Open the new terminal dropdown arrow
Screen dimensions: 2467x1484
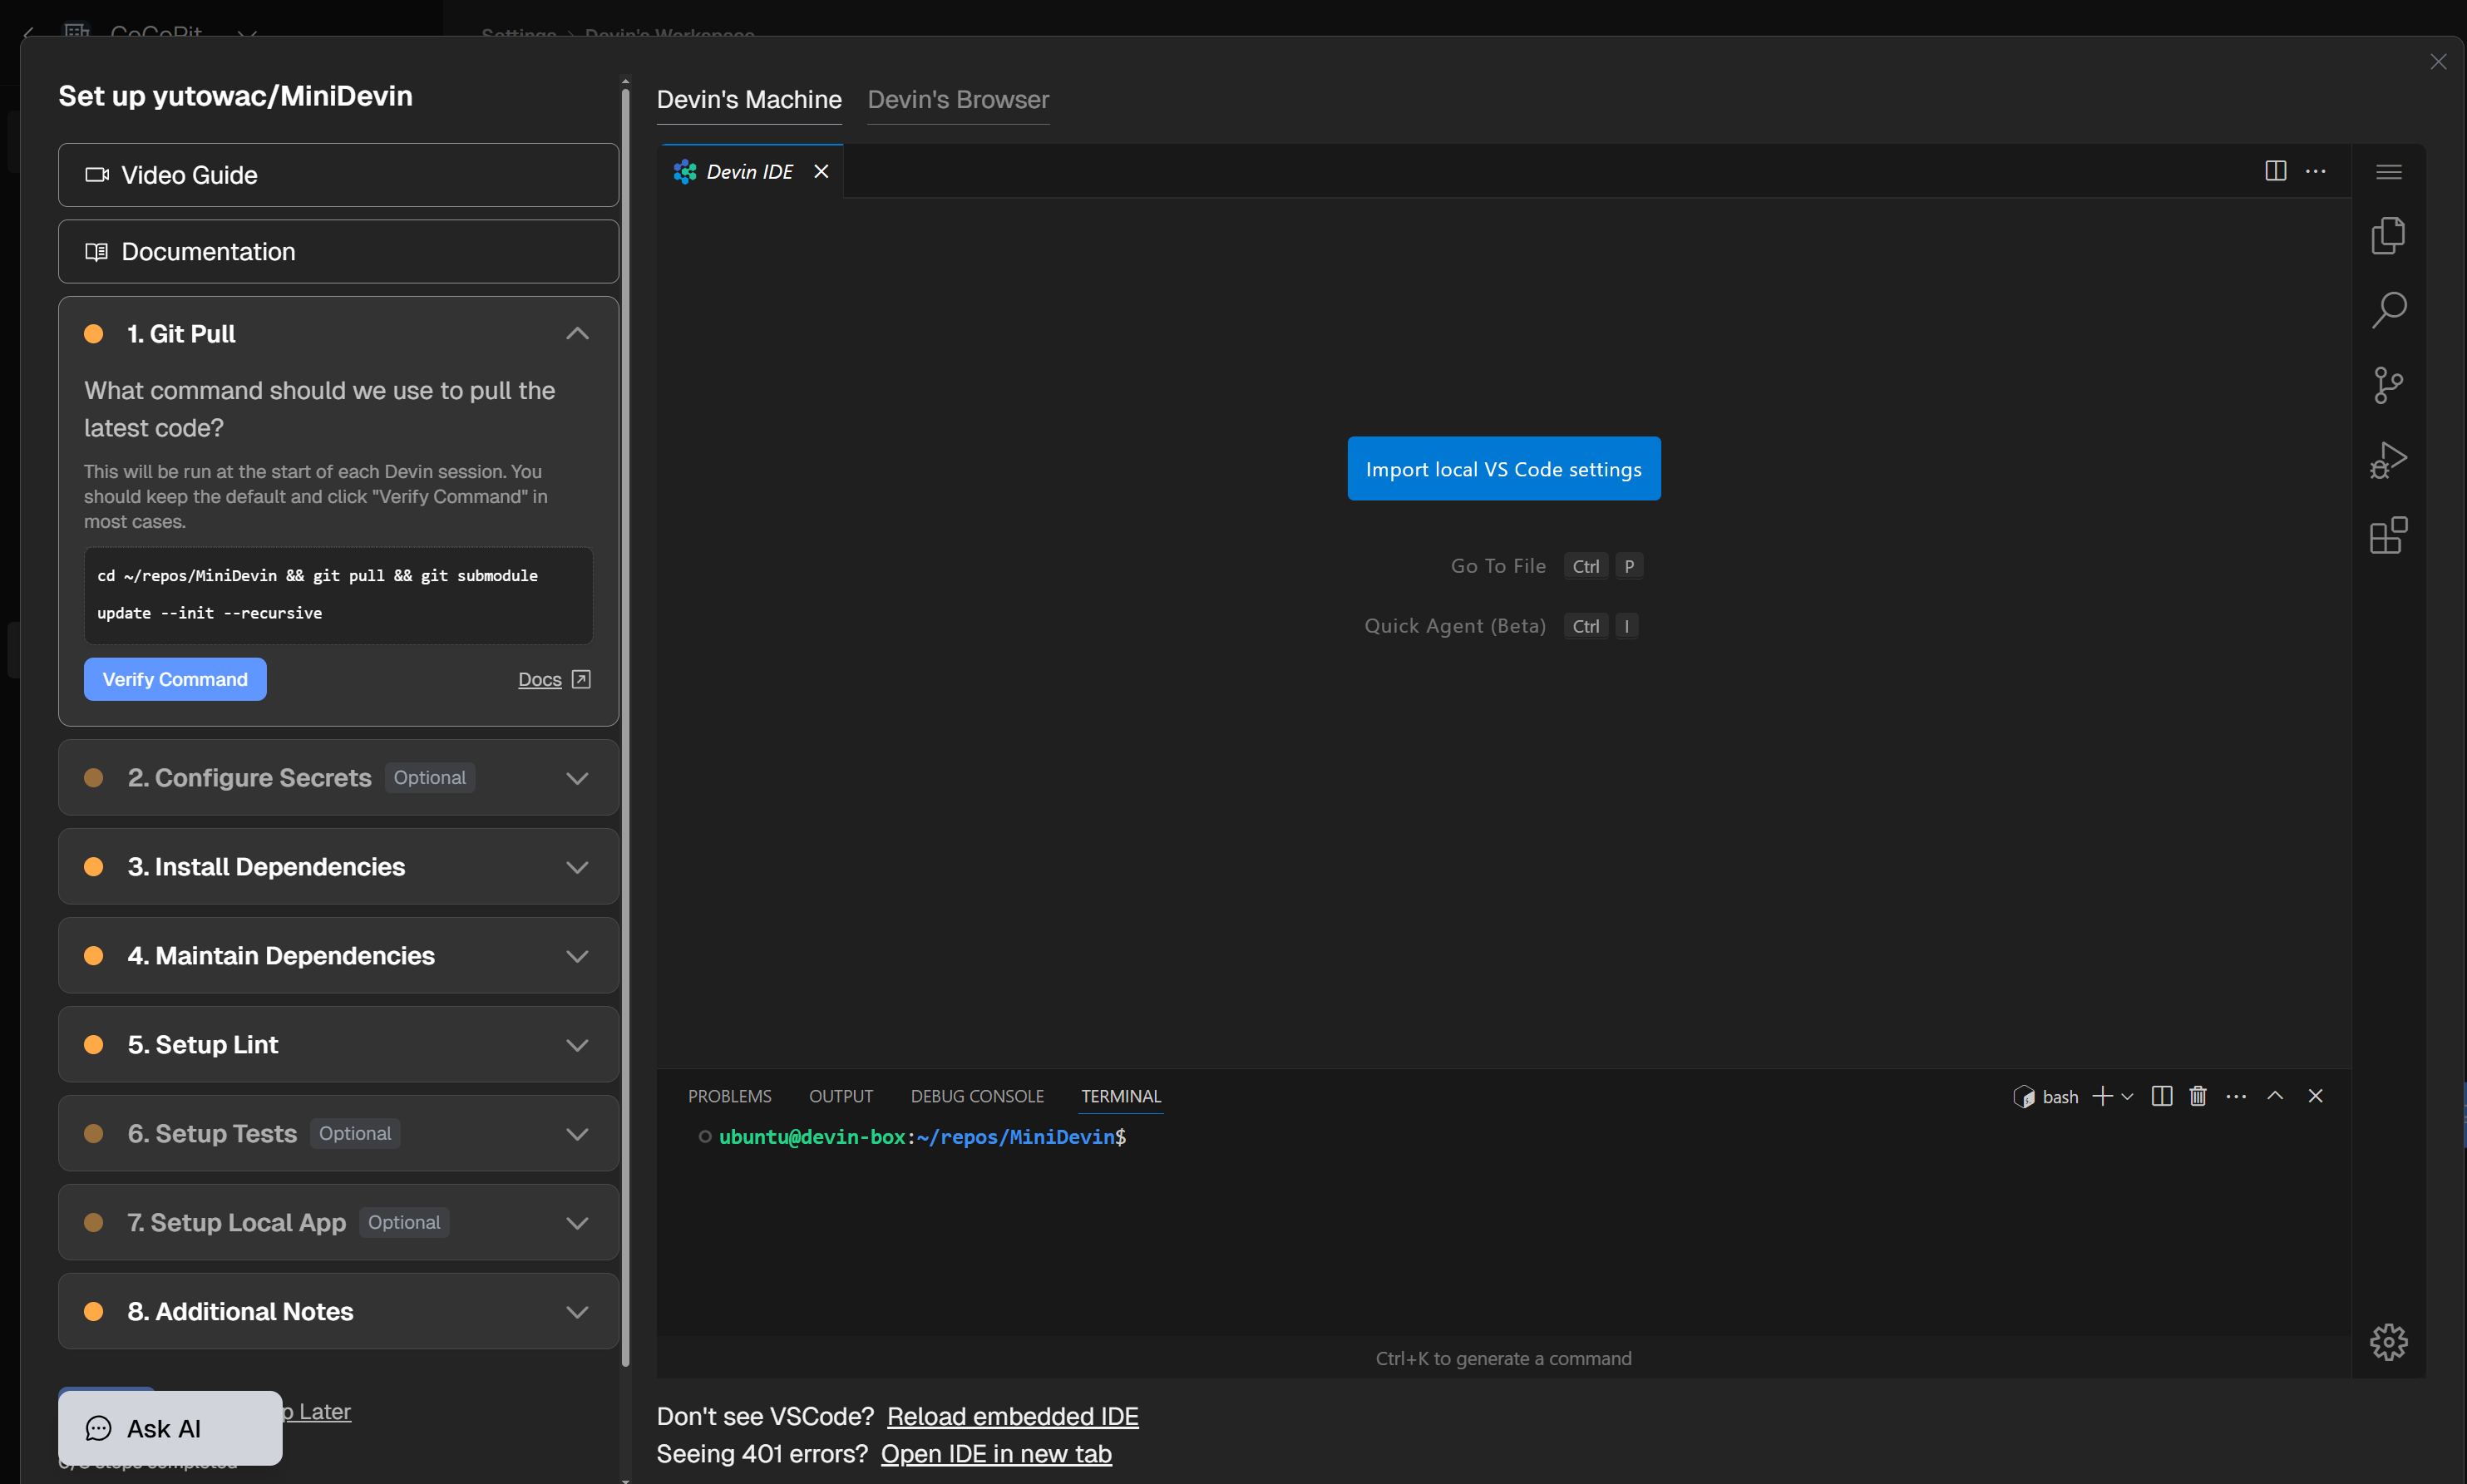(x=2127, y=1097)
